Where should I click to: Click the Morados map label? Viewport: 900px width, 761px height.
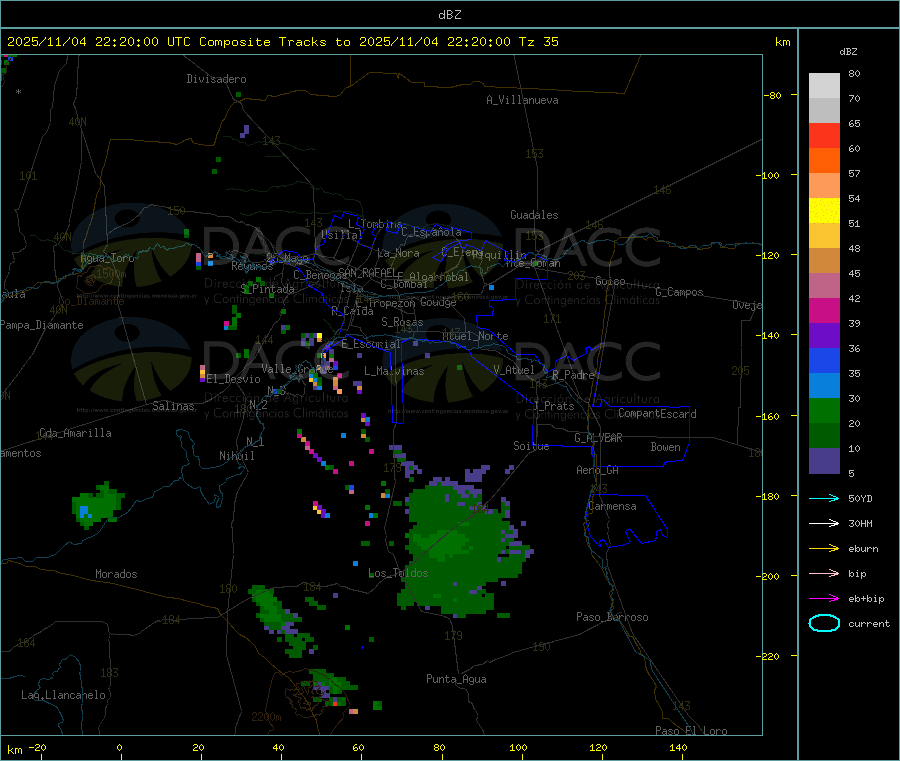116,574
